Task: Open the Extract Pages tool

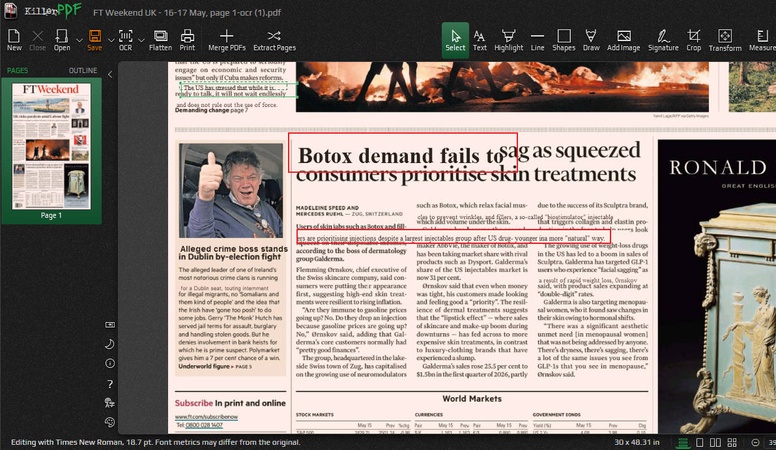Action: 274,40
